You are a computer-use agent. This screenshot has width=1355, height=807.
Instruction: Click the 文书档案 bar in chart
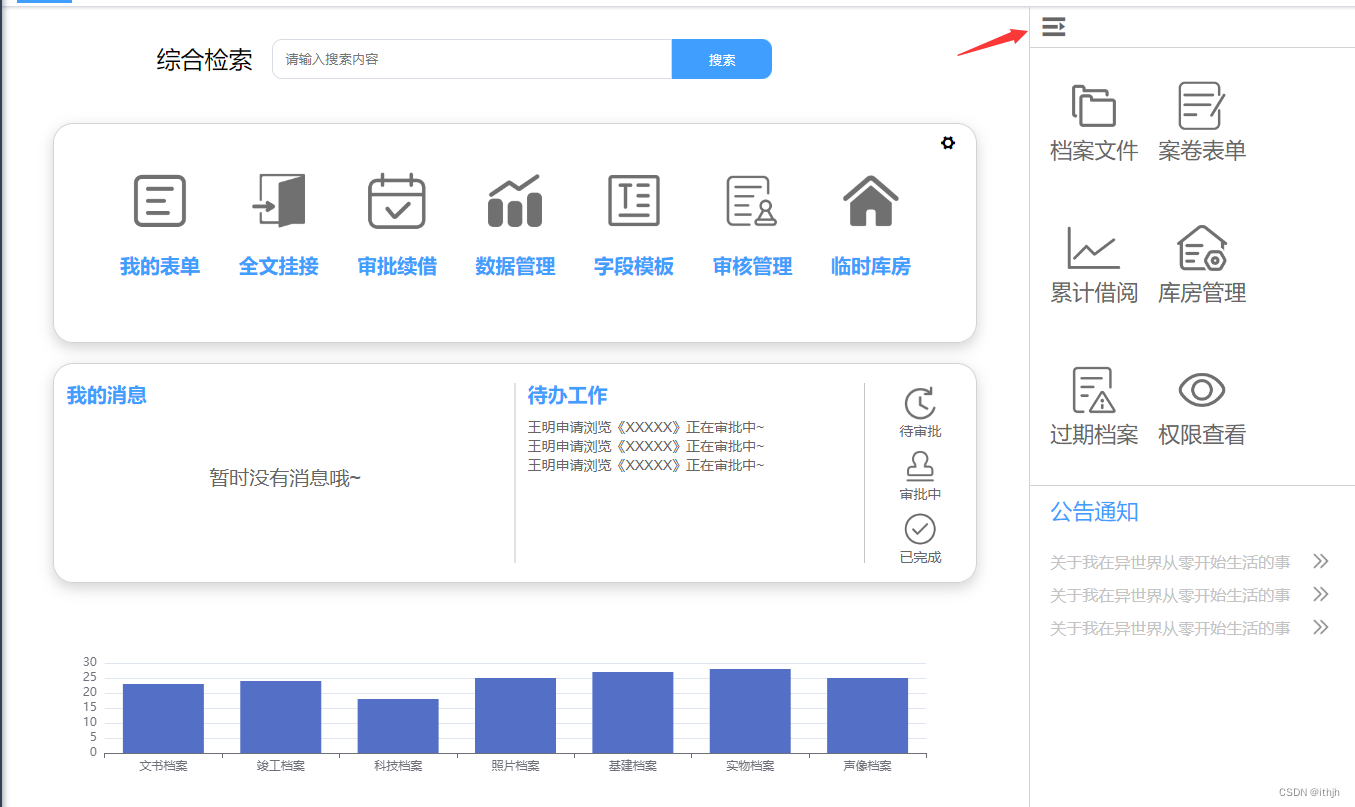163,718
